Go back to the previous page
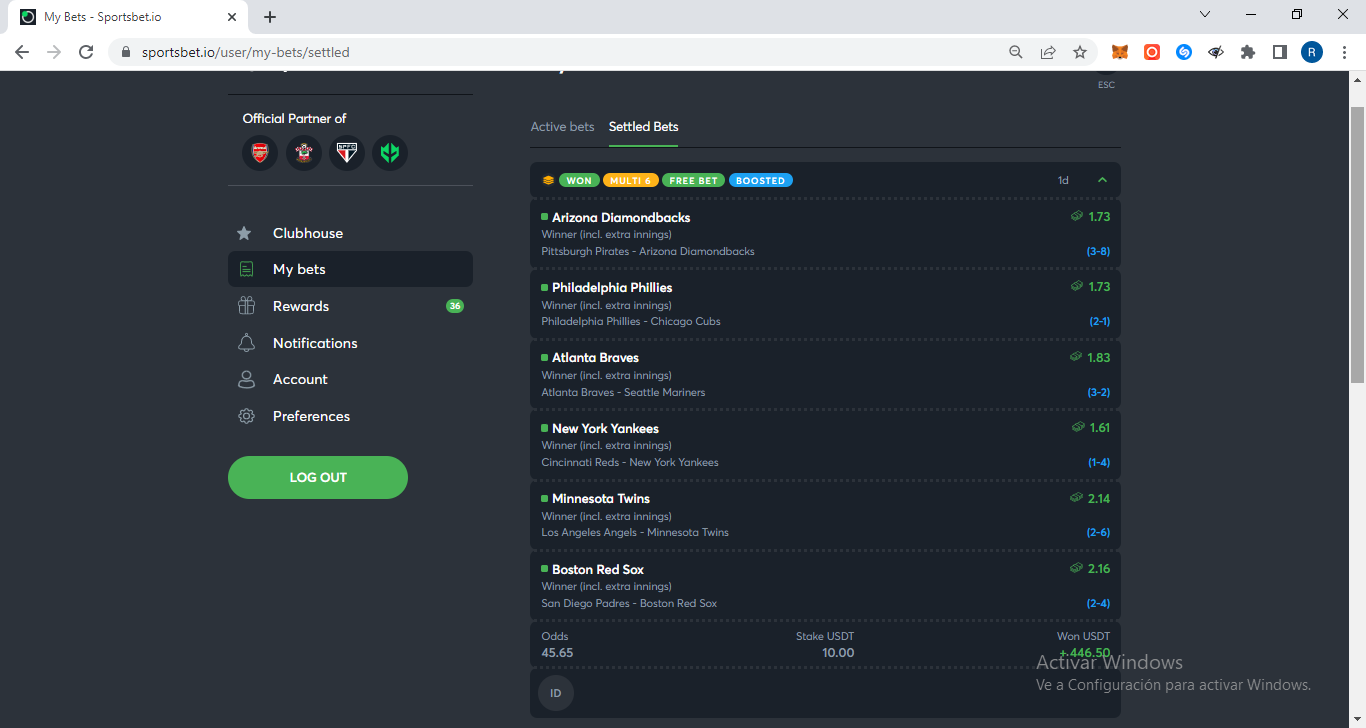Viewport: 1366px width, 728px height. pos(22,52)
